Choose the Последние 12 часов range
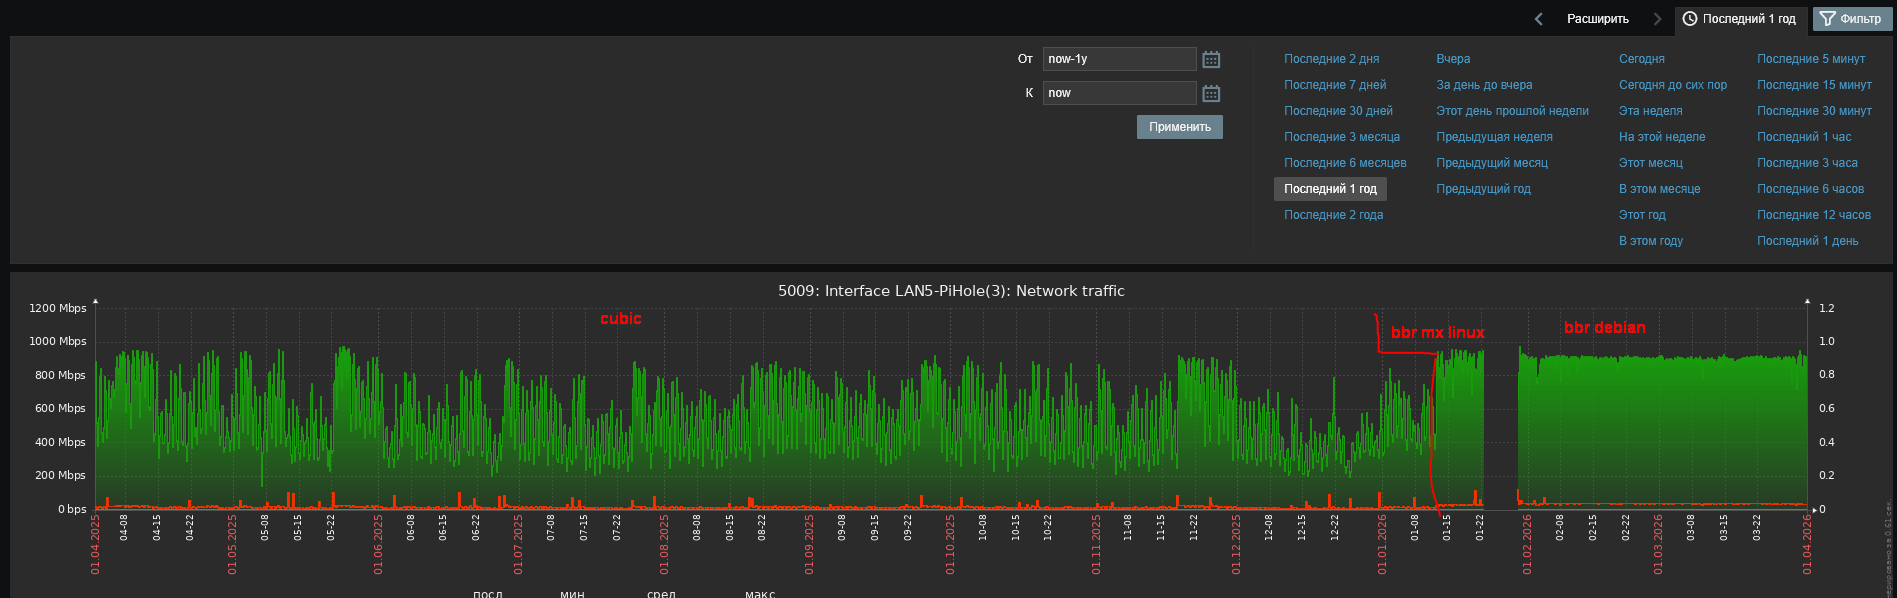 point(1813,215)
